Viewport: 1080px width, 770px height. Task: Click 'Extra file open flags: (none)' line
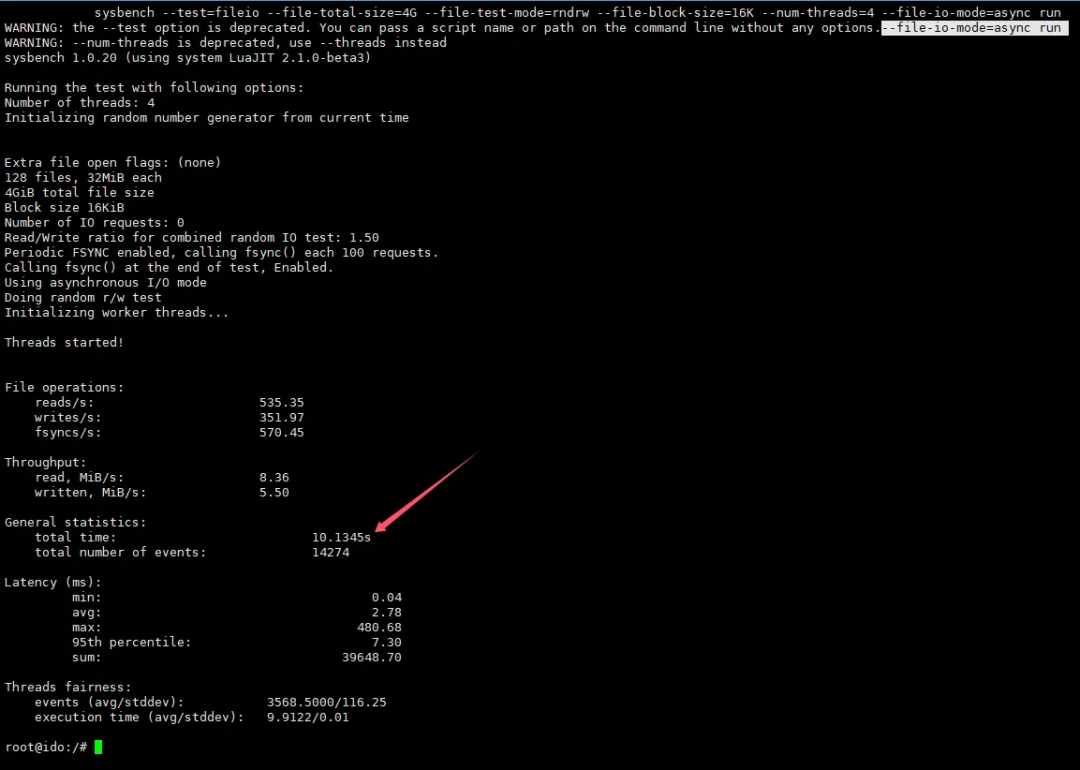(x=112, y=163)
